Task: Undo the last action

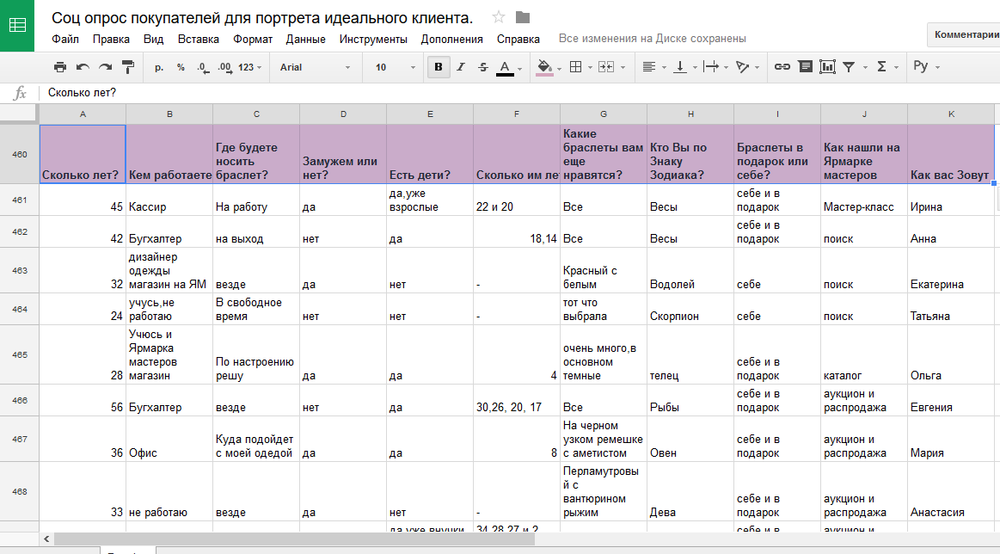Action: [82, 67]
